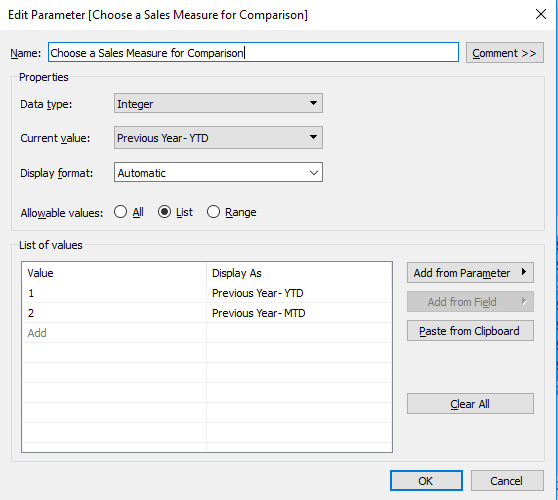Screen dimensions: 558x500
Task: Close the Edit Parameter dialog
Action: tap(541, 14)
